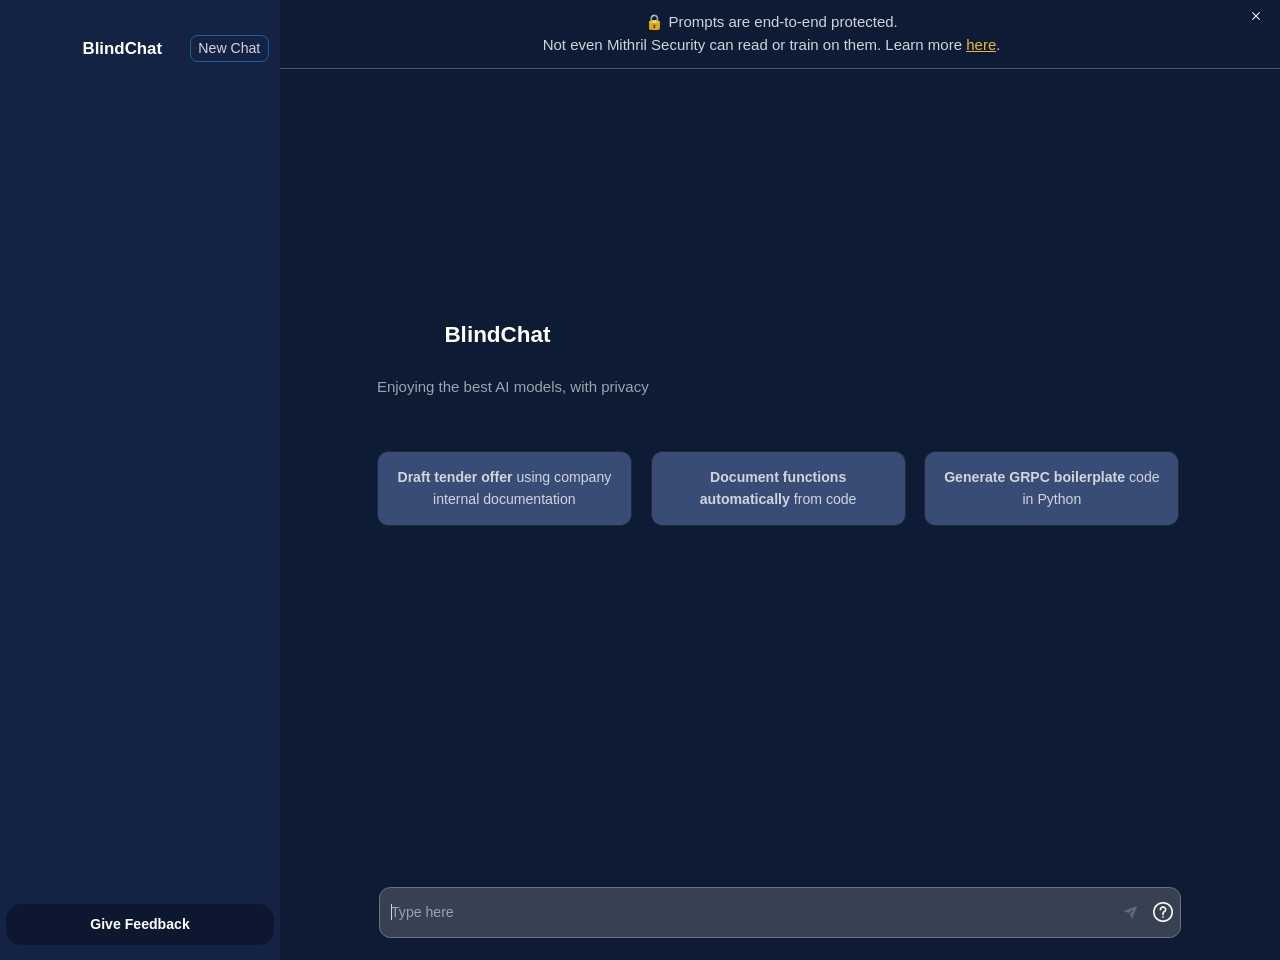The image size is (1280, 960).
Task: Choose the Draft tender offer suggestion
Action: 504,488
